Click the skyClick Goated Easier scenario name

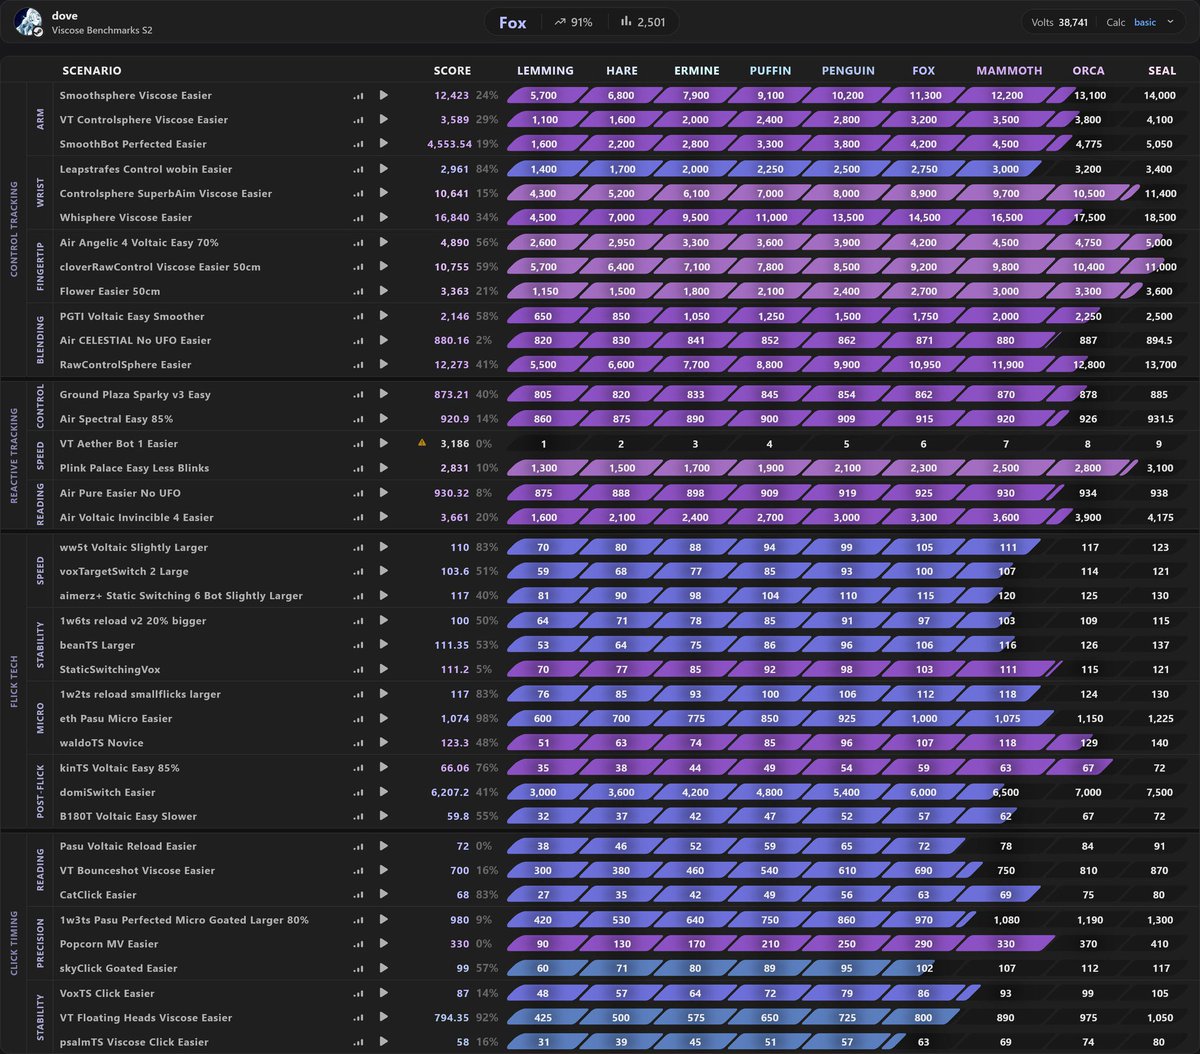(119, 968)
